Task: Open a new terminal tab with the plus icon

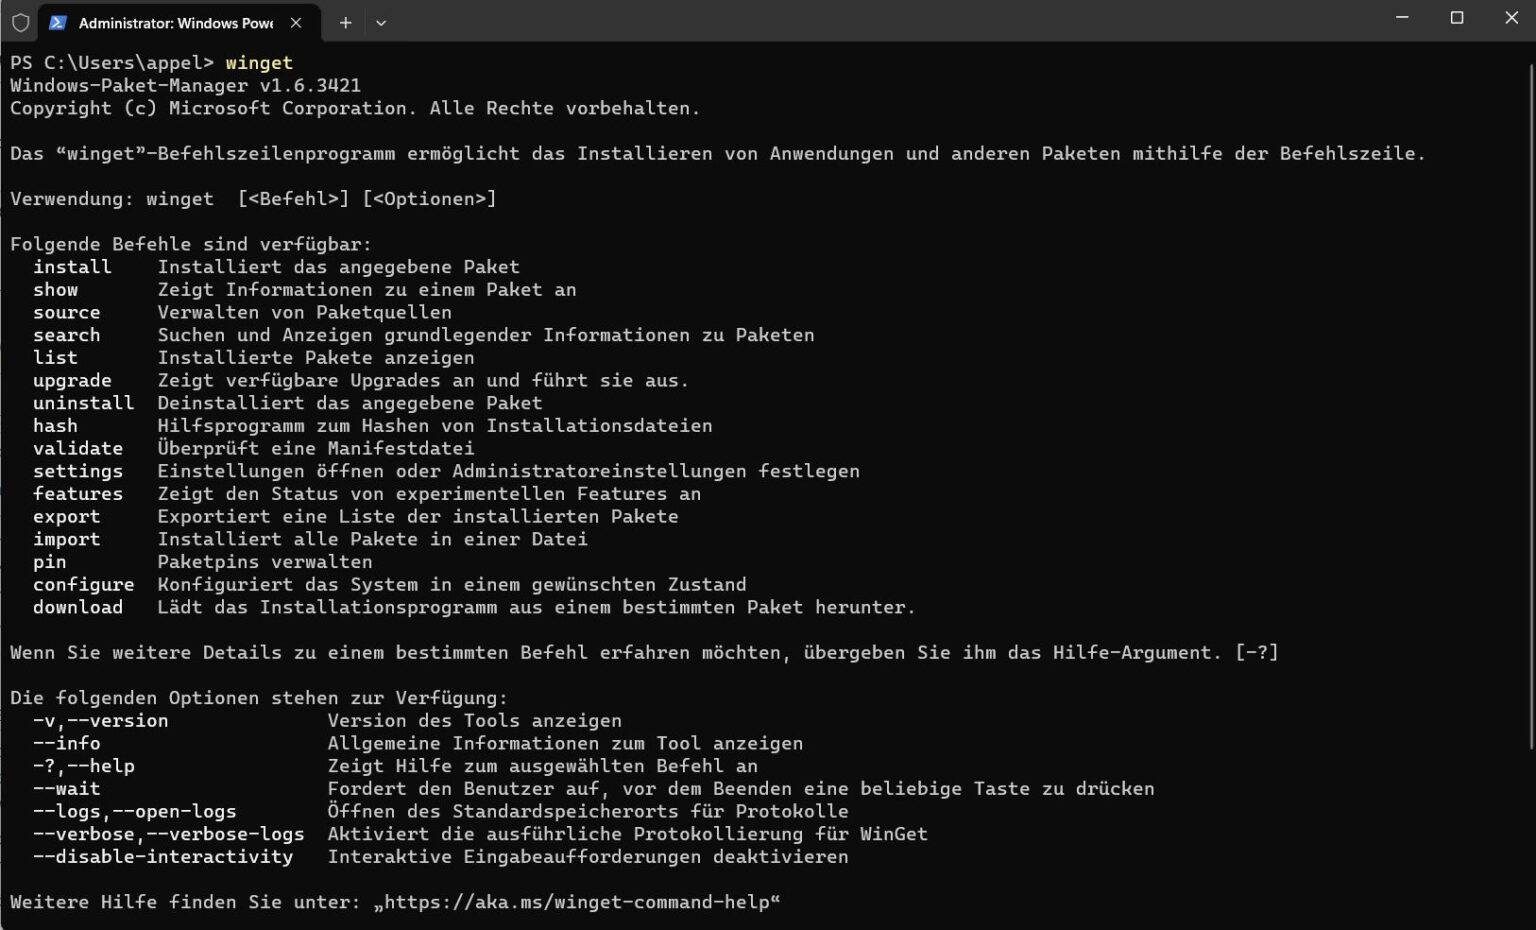Action: (345, 21)
